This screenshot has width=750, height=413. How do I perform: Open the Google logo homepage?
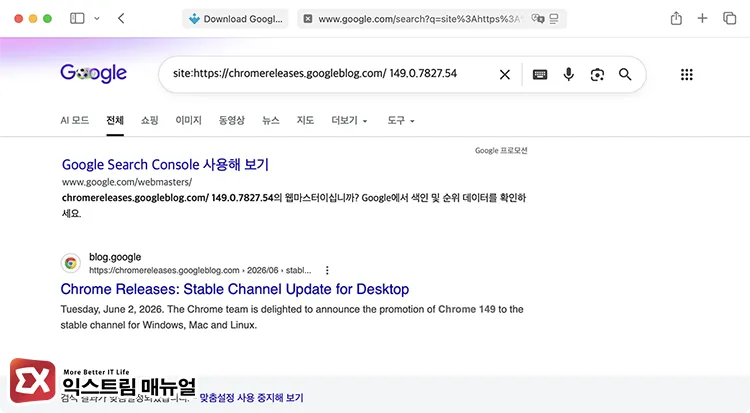[93, 73]
